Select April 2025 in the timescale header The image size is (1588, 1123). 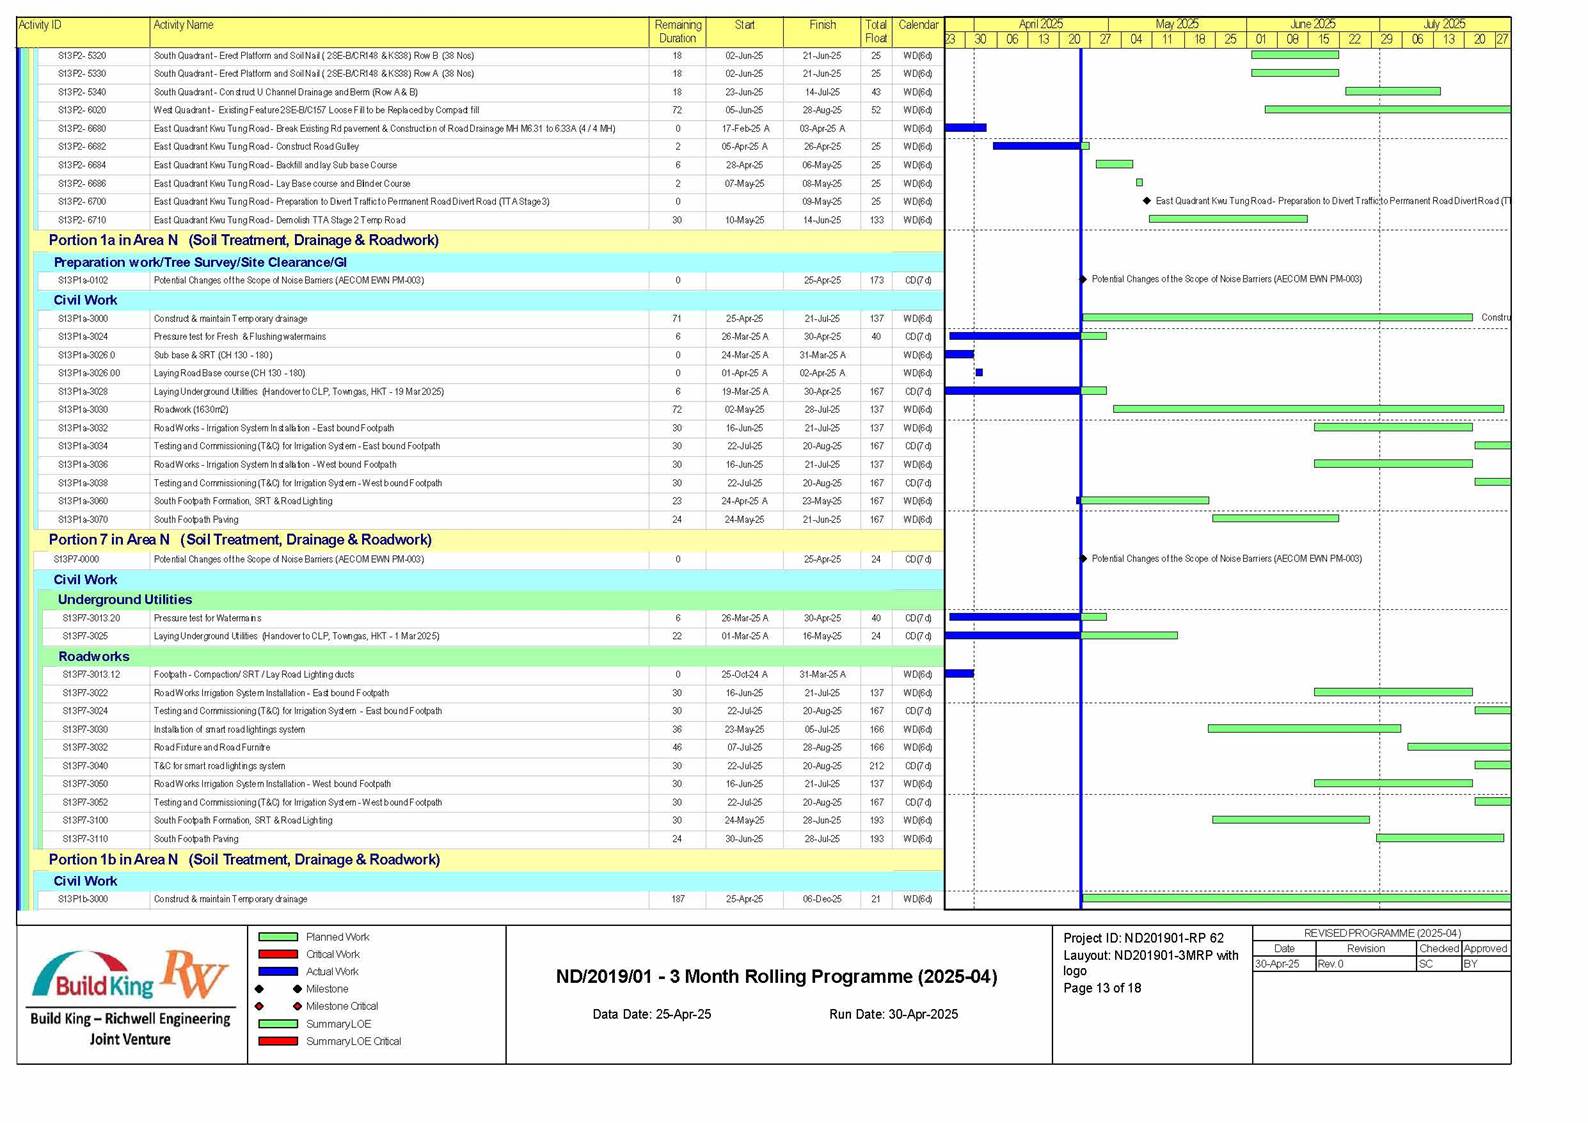(x=1040, y=24)
